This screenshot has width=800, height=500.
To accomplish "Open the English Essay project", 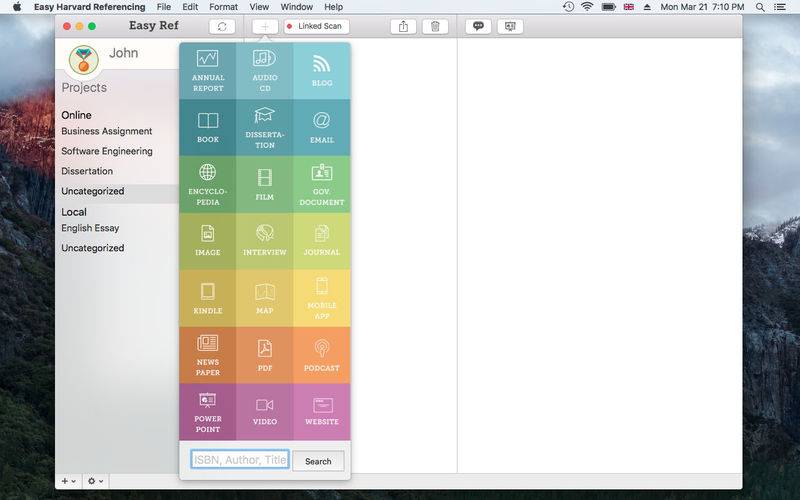I will (90, 228).
